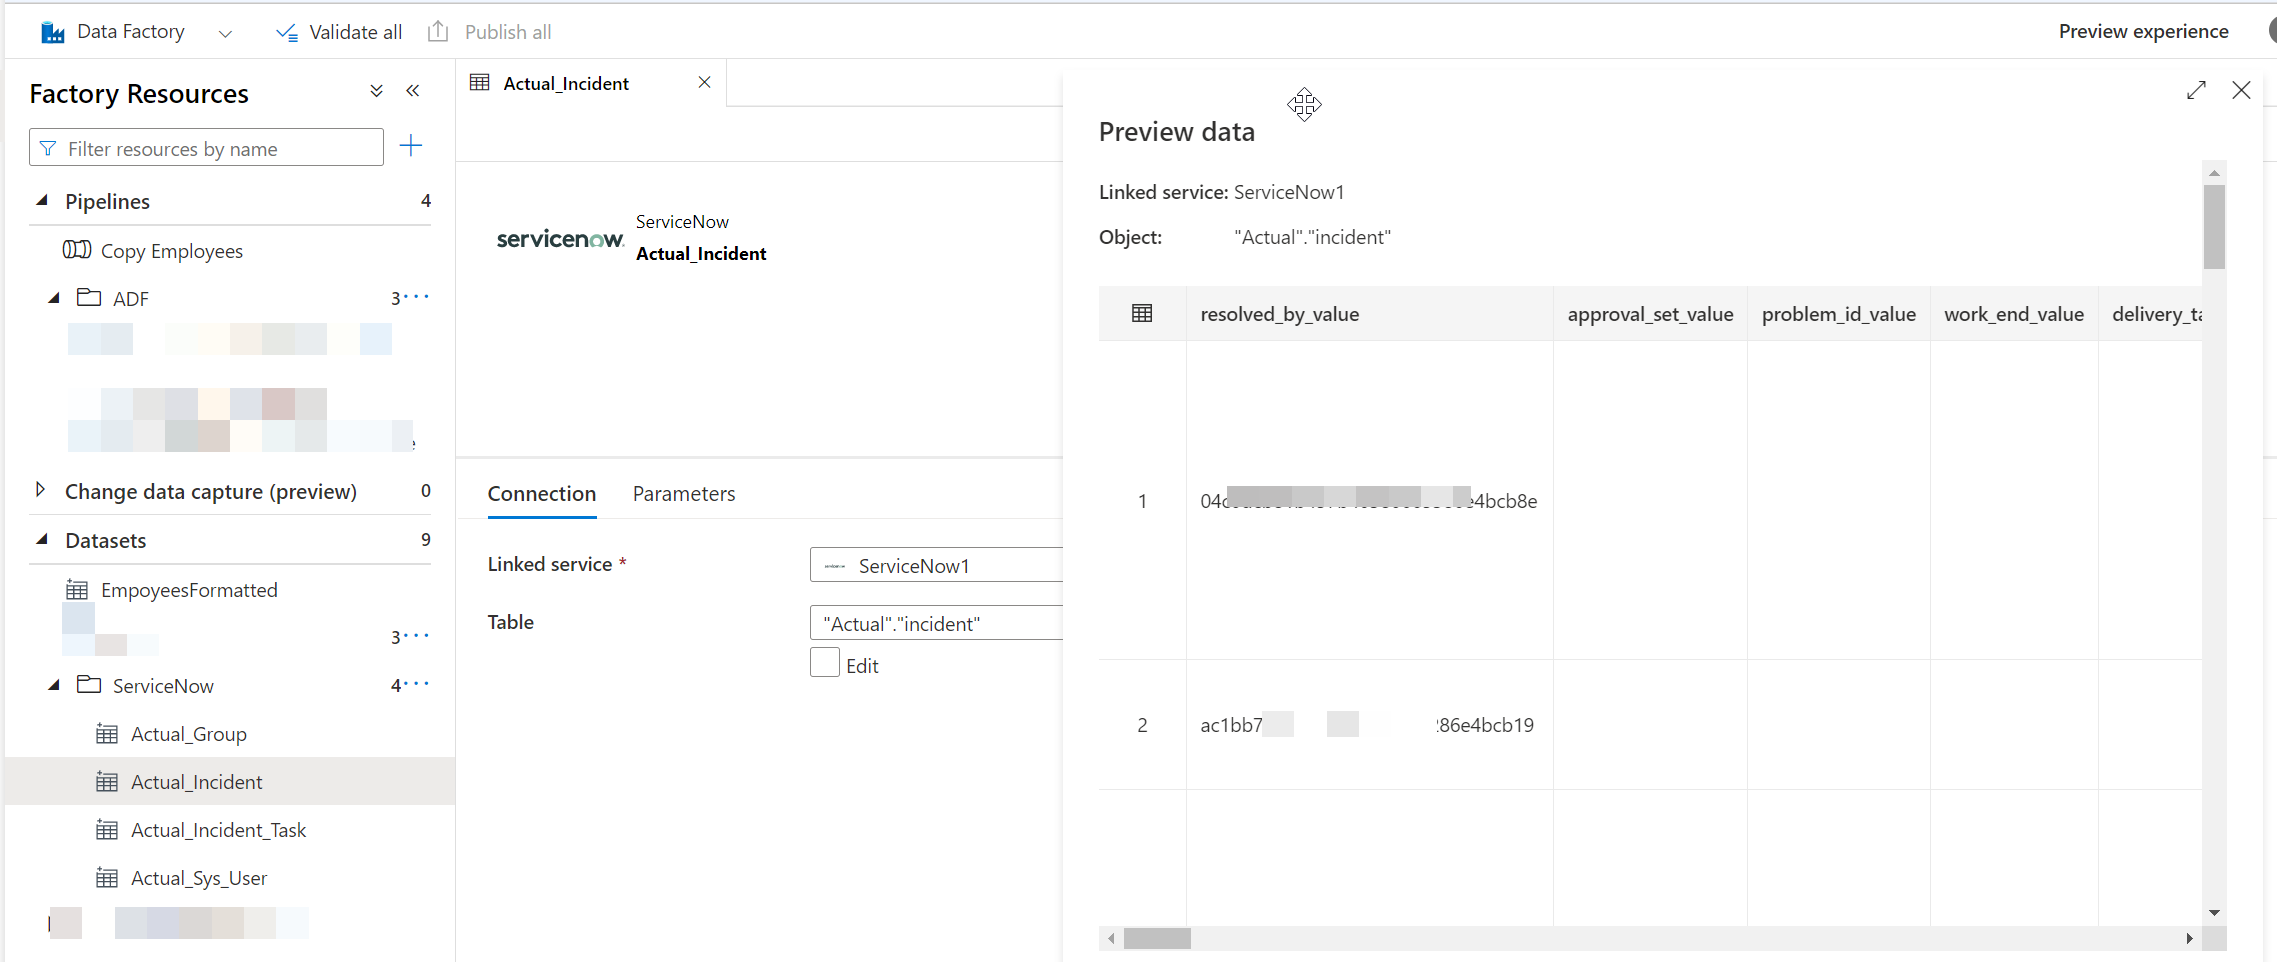
Task: Click Actual_Incident tree table icon
Action: (107, 782)
